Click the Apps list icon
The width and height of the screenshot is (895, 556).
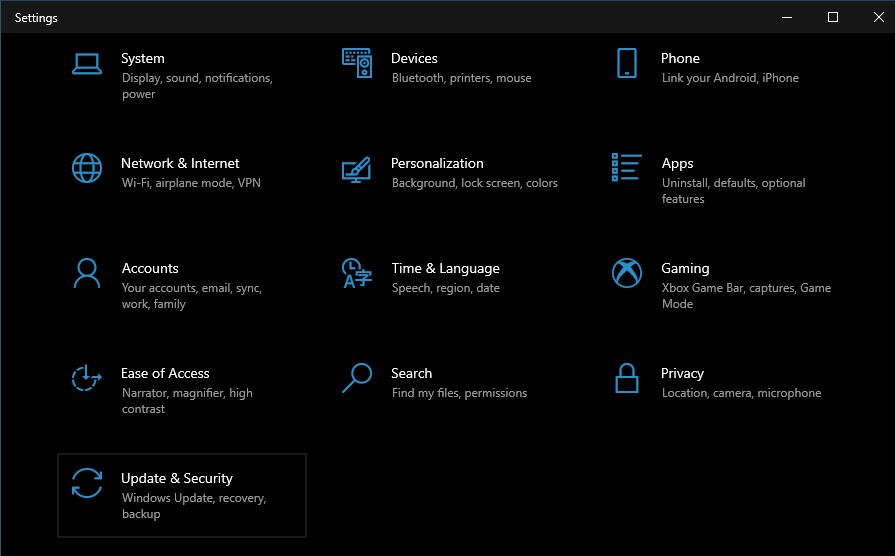tap(627, 167)
